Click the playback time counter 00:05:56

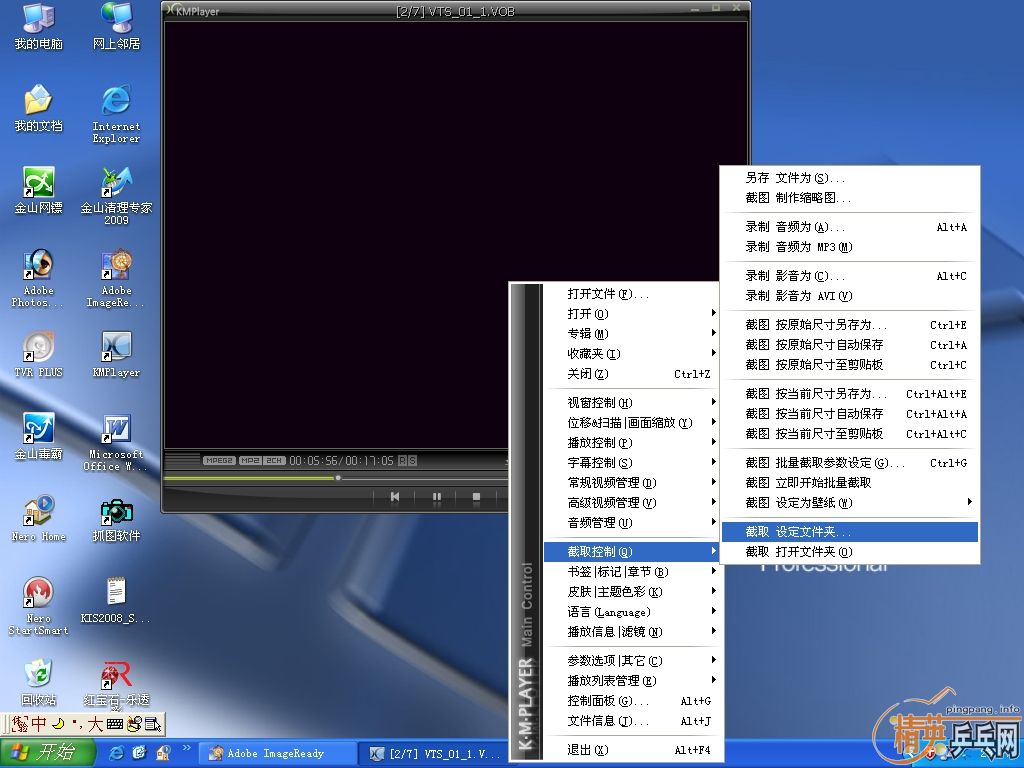click(x=314, y=460)
